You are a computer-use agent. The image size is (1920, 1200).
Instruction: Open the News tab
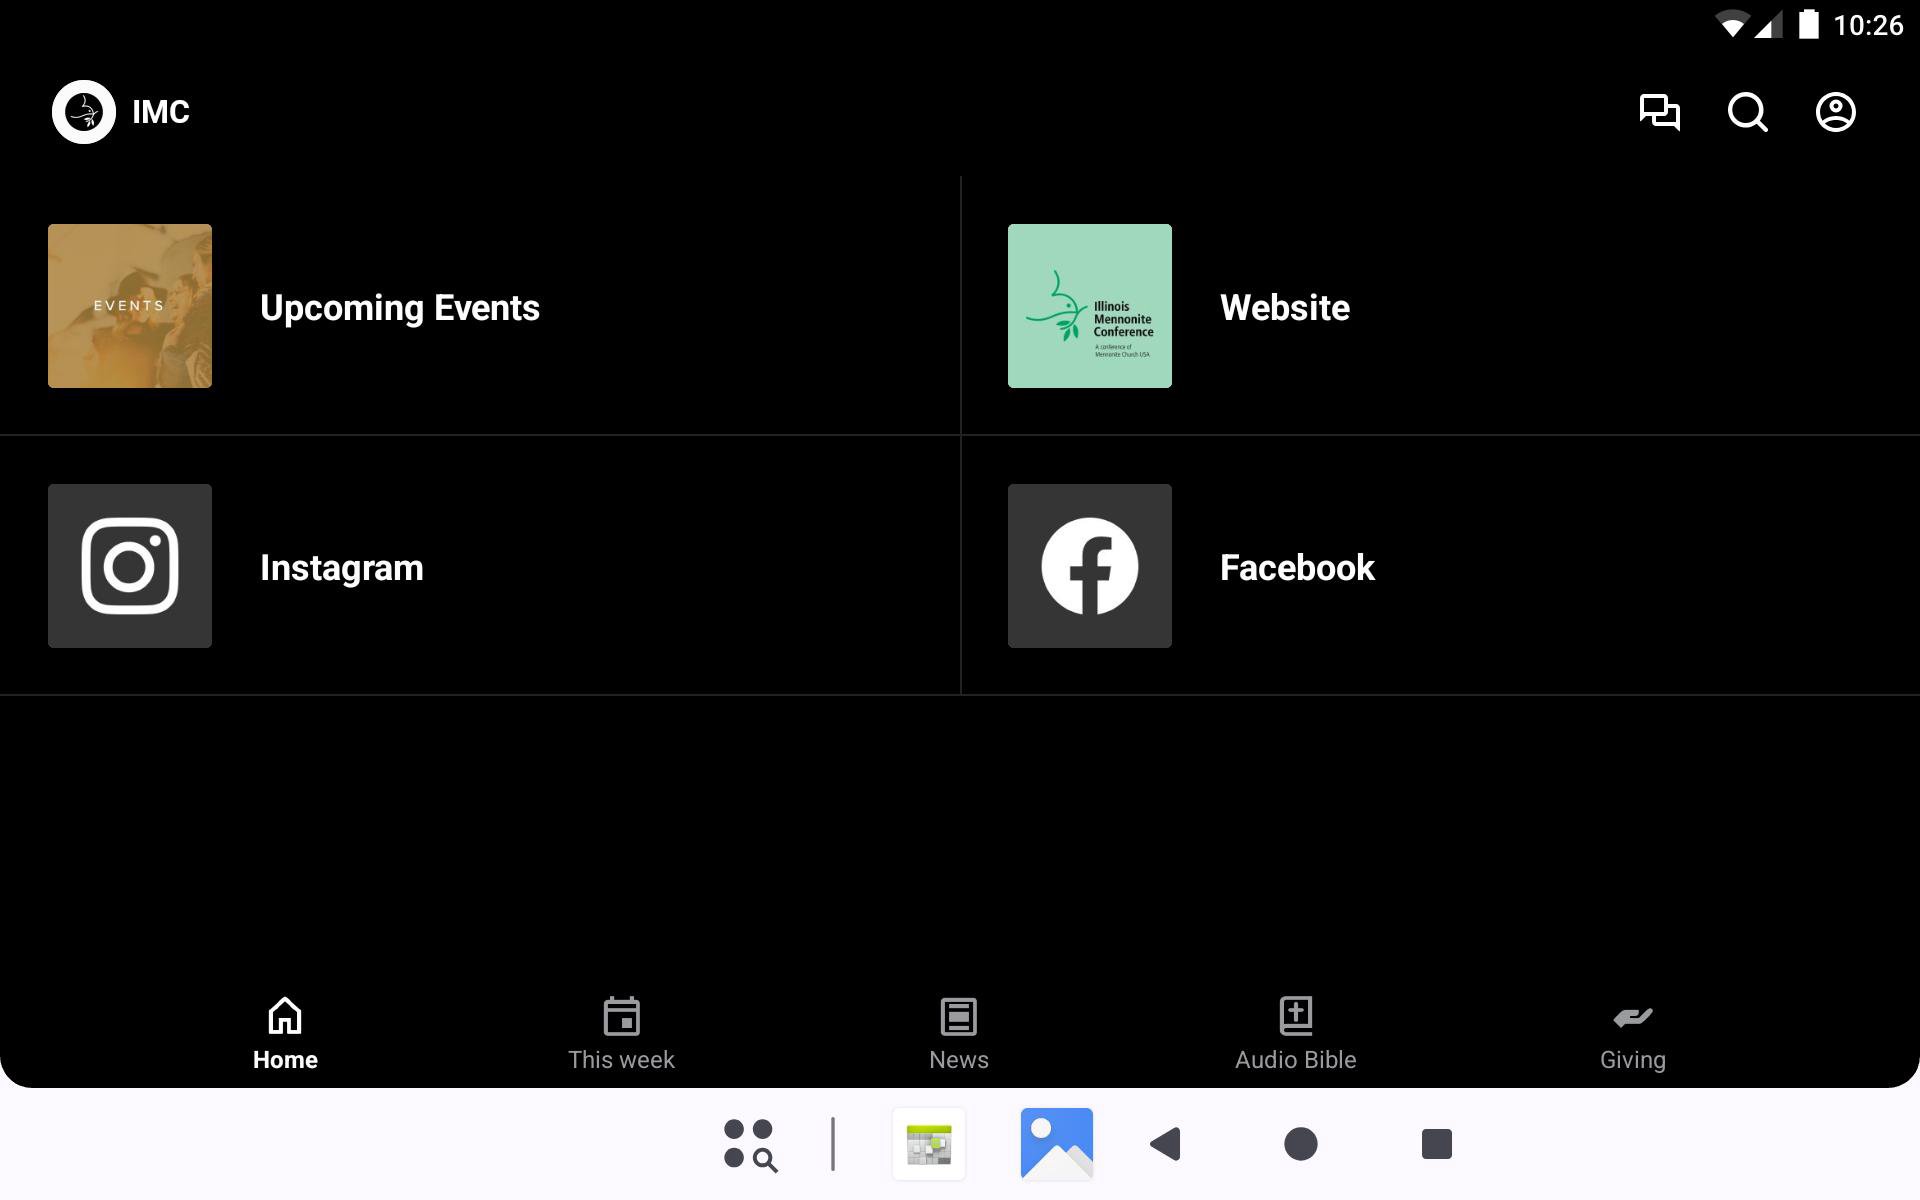point(958,1034)
